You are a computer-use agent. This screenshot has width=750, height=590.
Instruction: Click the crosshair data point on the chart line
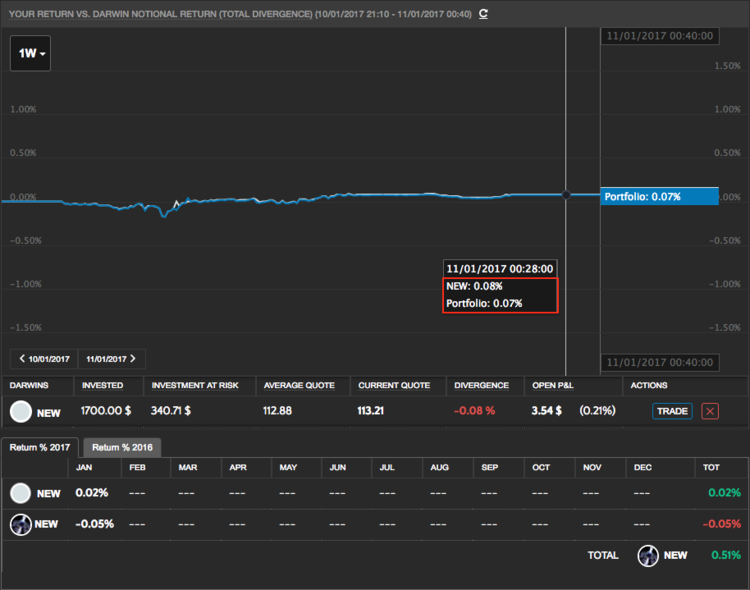pyautogui.click(x=566, y=195)
